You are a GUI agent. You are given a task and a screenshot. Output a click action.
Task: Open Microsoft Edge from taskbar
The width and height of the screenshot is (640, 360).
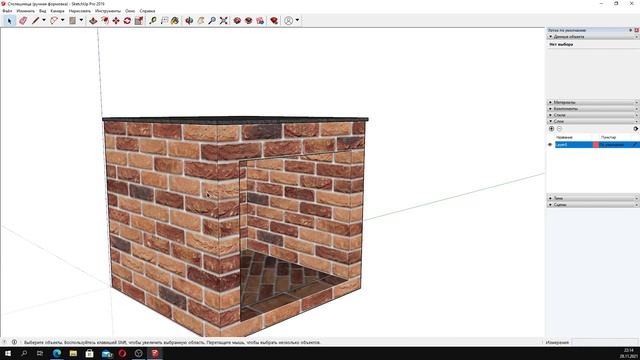[57, 353]
